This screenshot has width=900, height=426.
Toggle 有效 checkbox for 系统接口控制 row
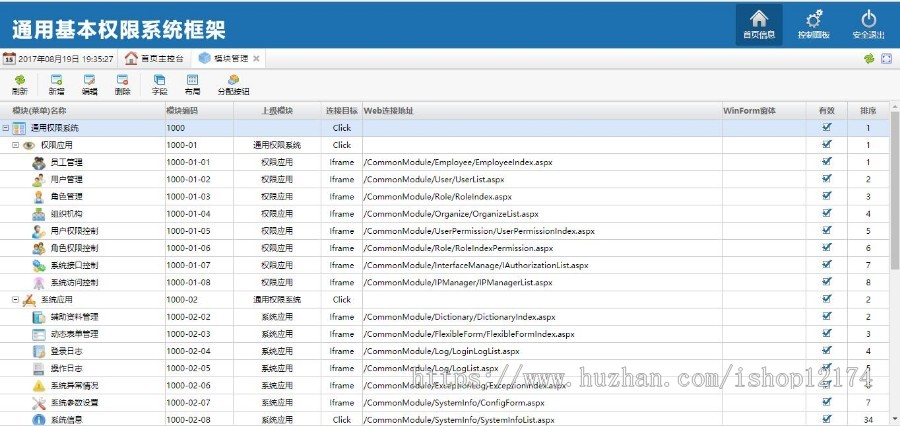pyautogui.click(x=827, y=265)
